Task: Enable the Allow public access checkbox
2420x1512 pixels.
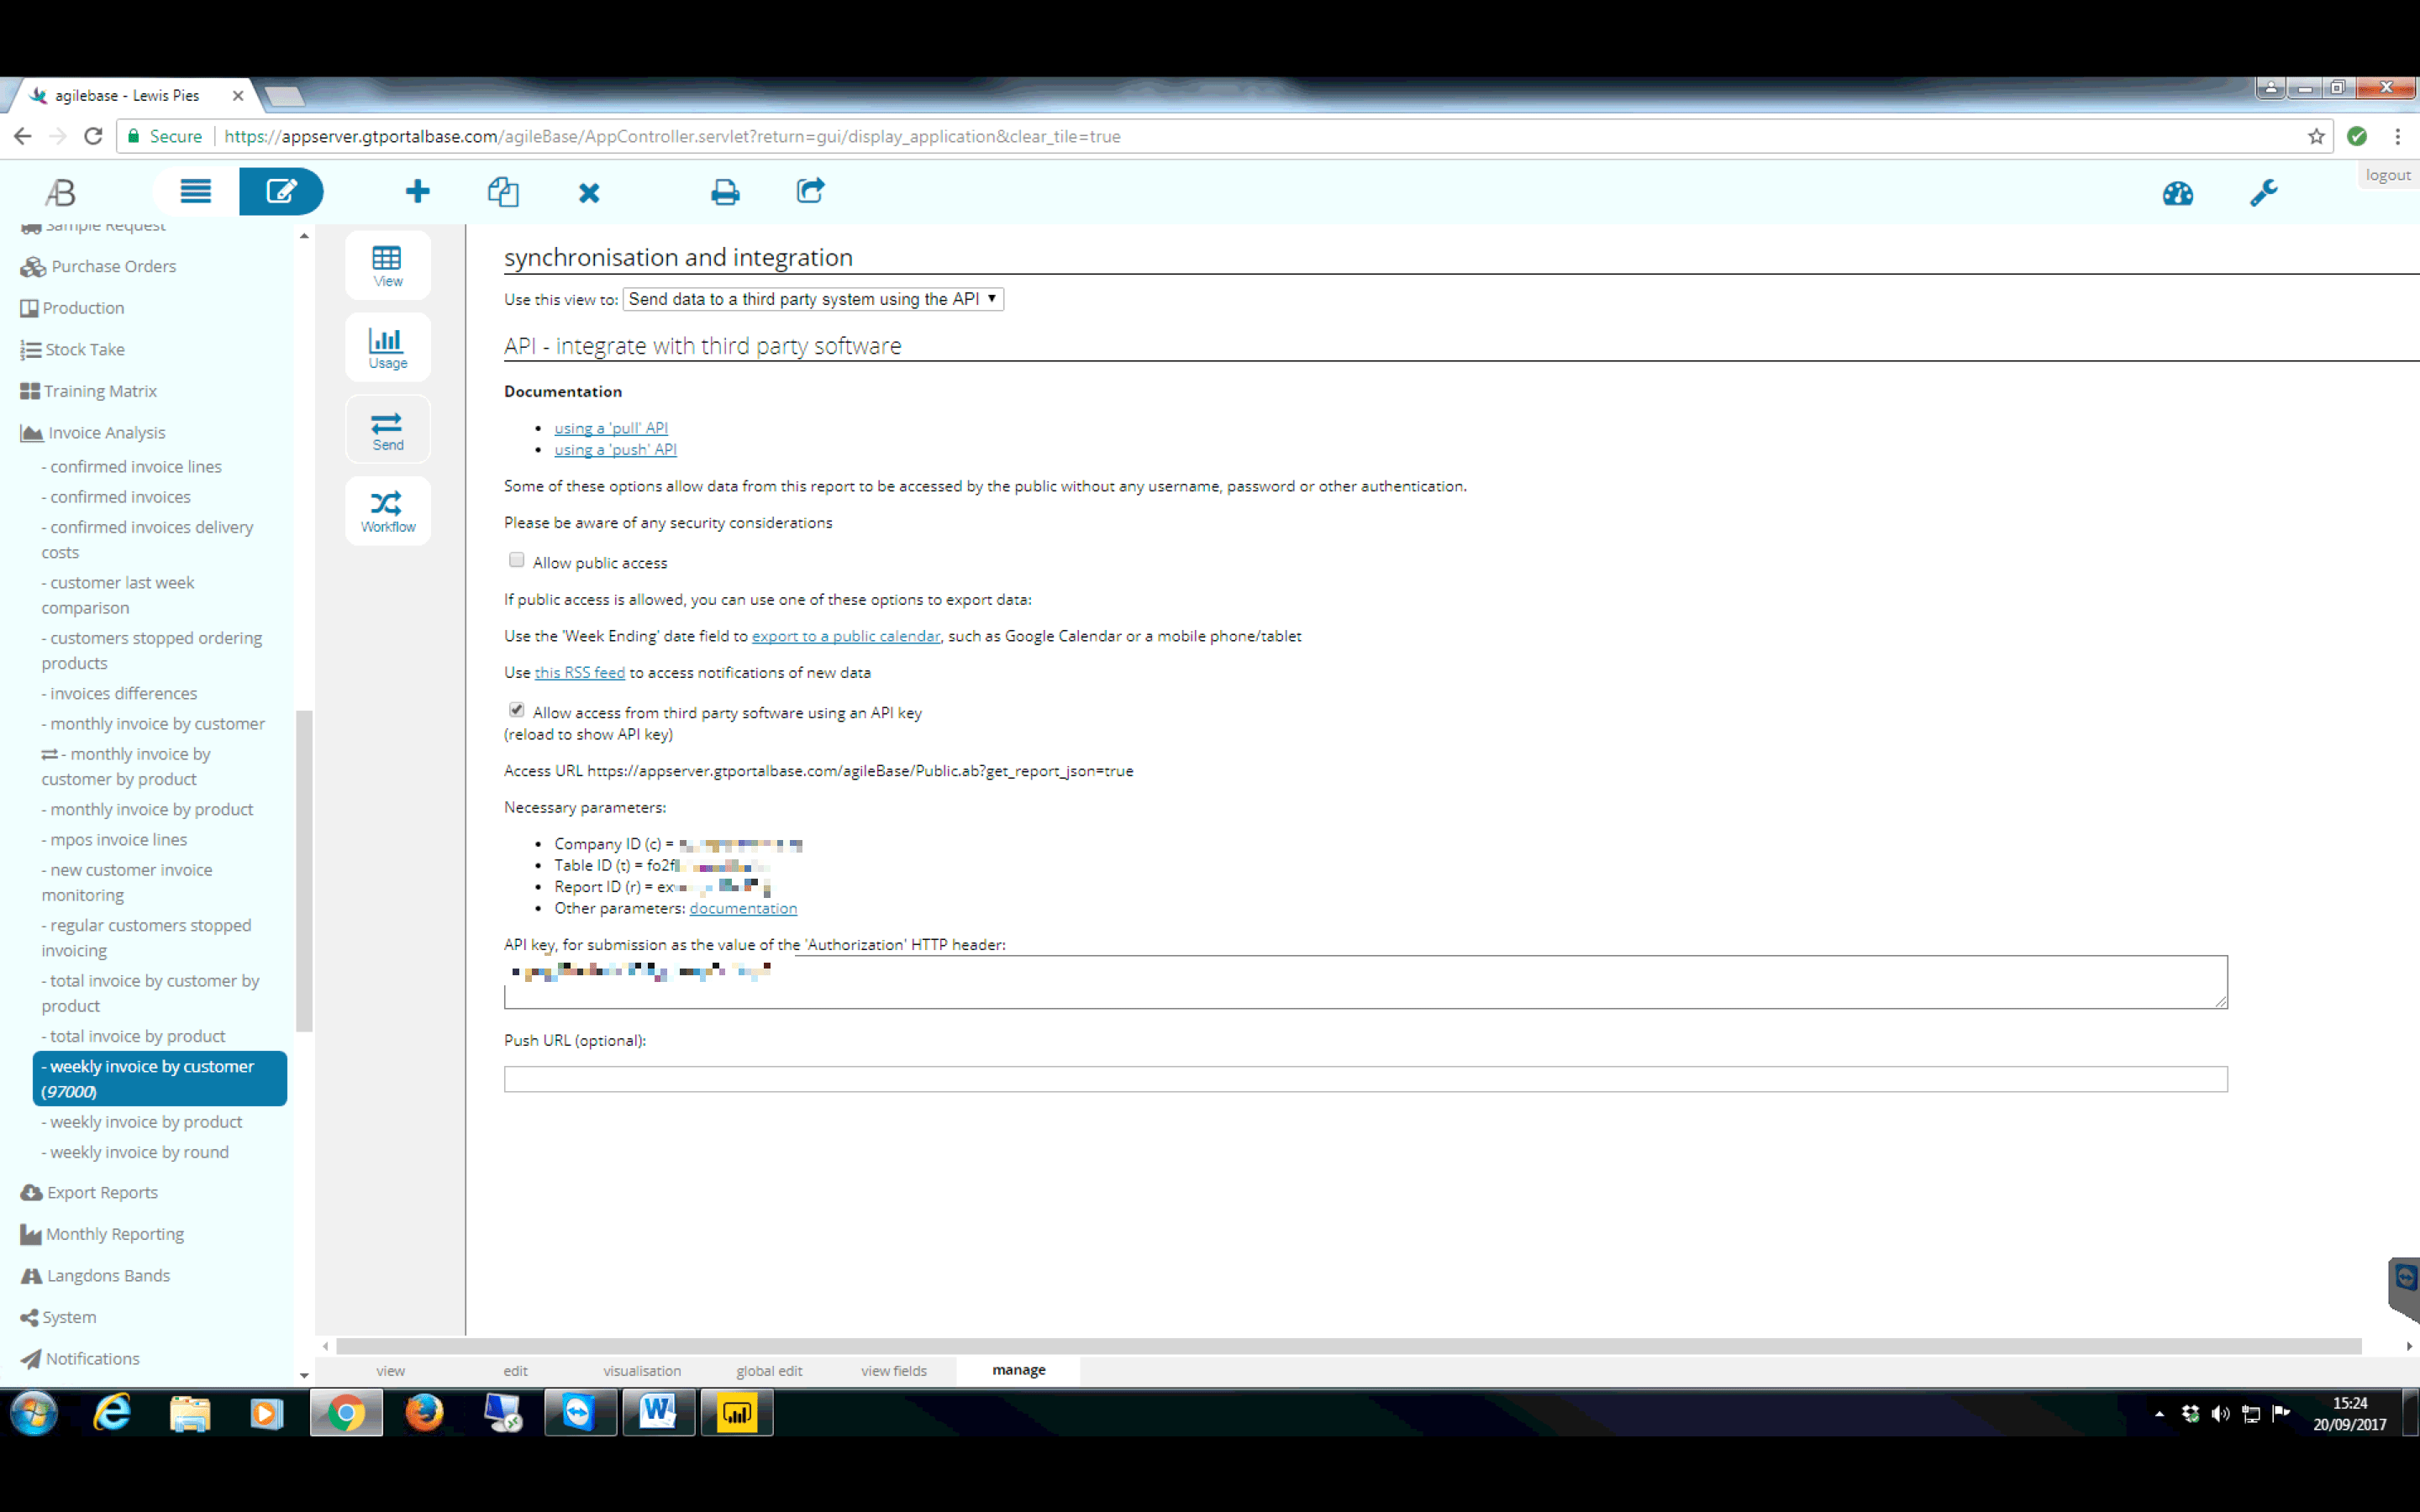Action: pos(517,560)
